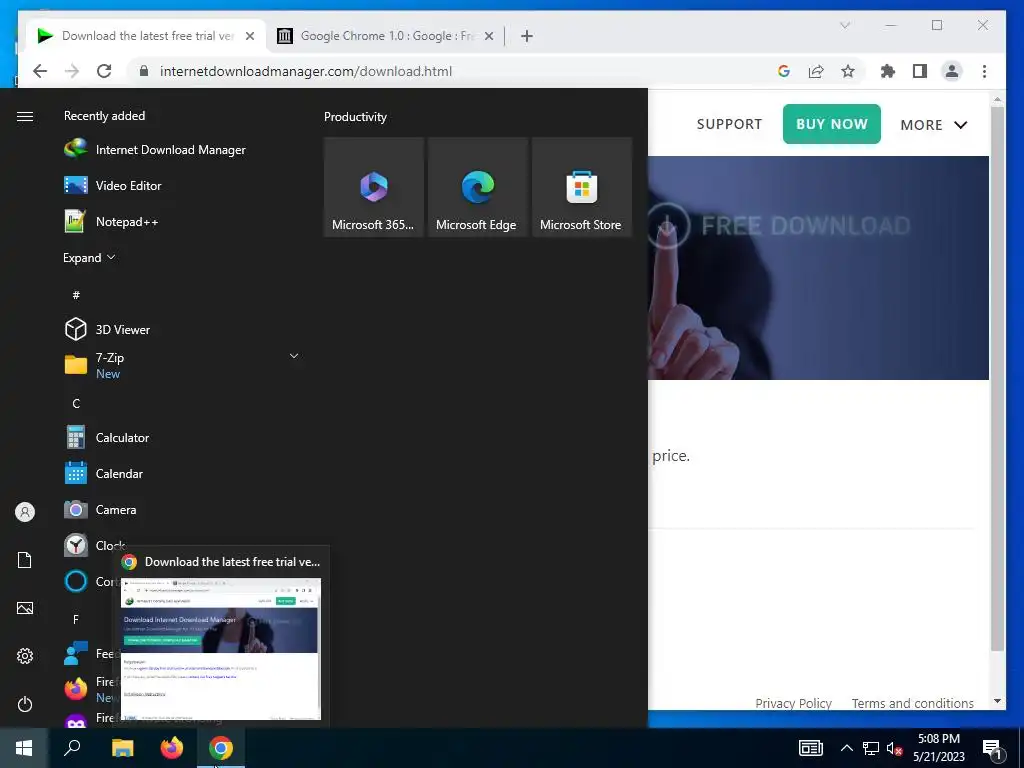Click the address bar URL

click(306, 71)
